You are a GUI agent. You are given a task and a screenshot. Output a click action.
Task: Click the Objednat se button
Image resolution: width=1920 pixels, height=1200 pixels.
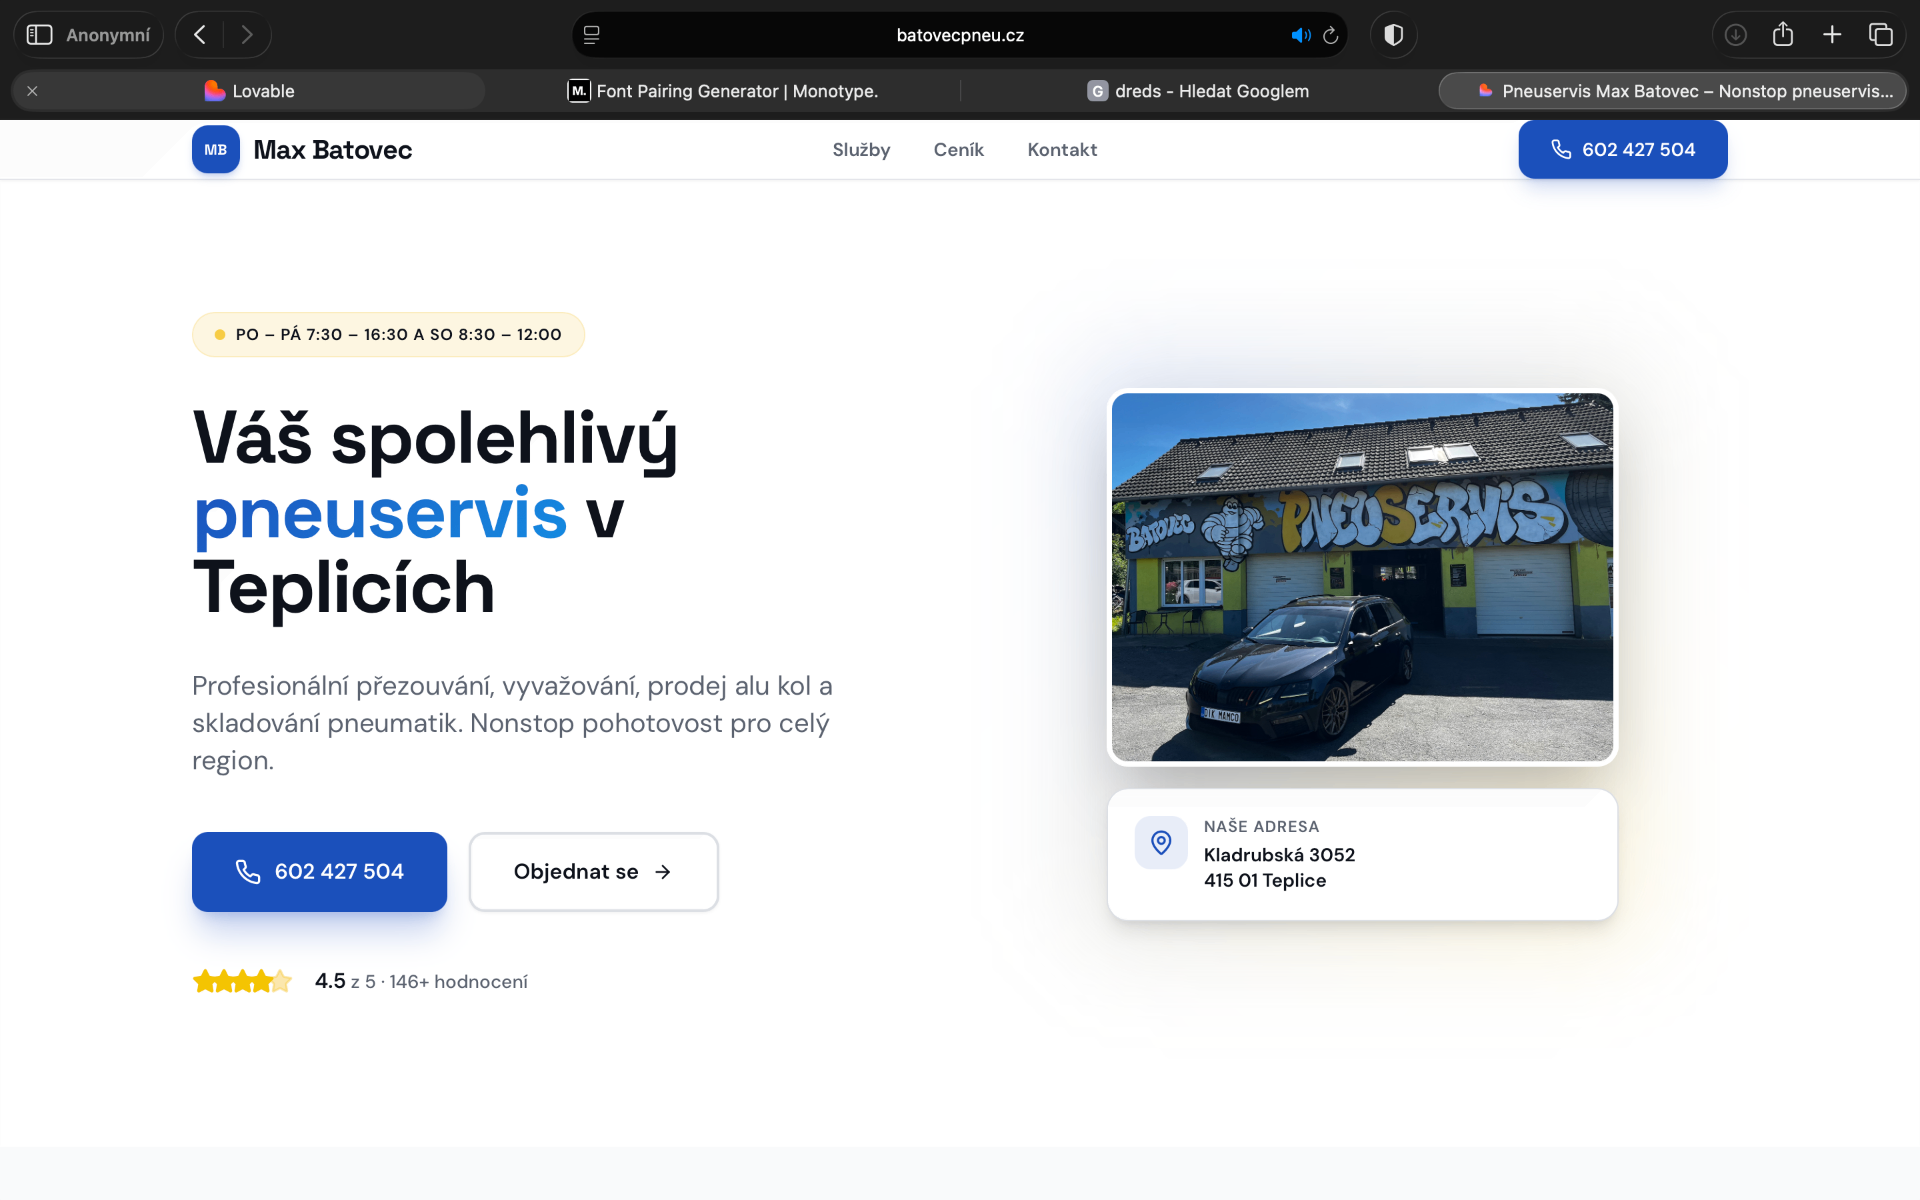[594, 872]
